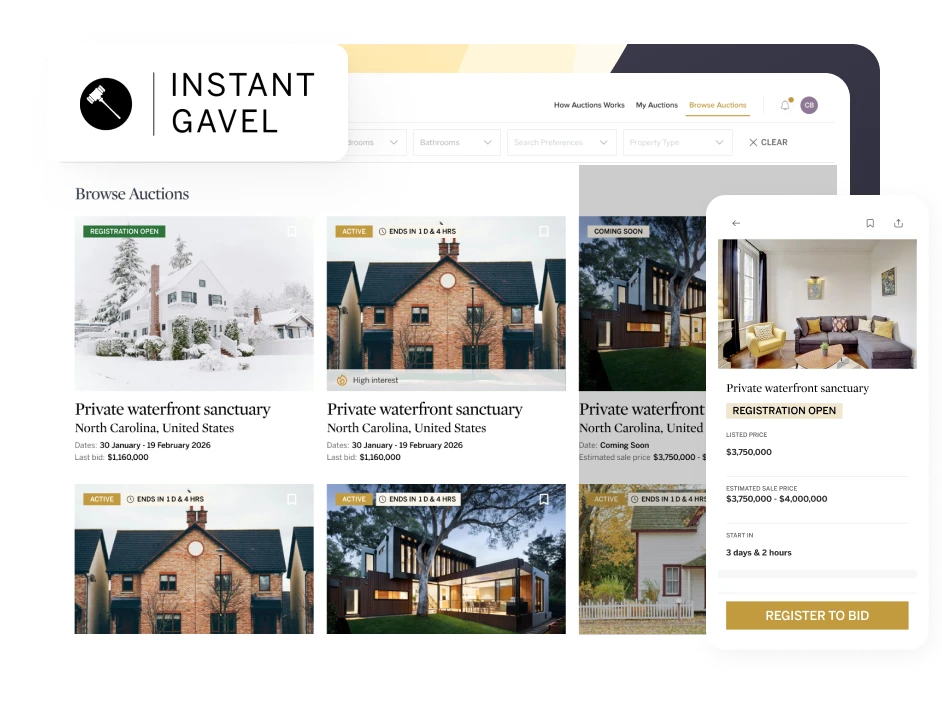
Task: Tap the back arrow in mobile panel
Action: point(736,223)
